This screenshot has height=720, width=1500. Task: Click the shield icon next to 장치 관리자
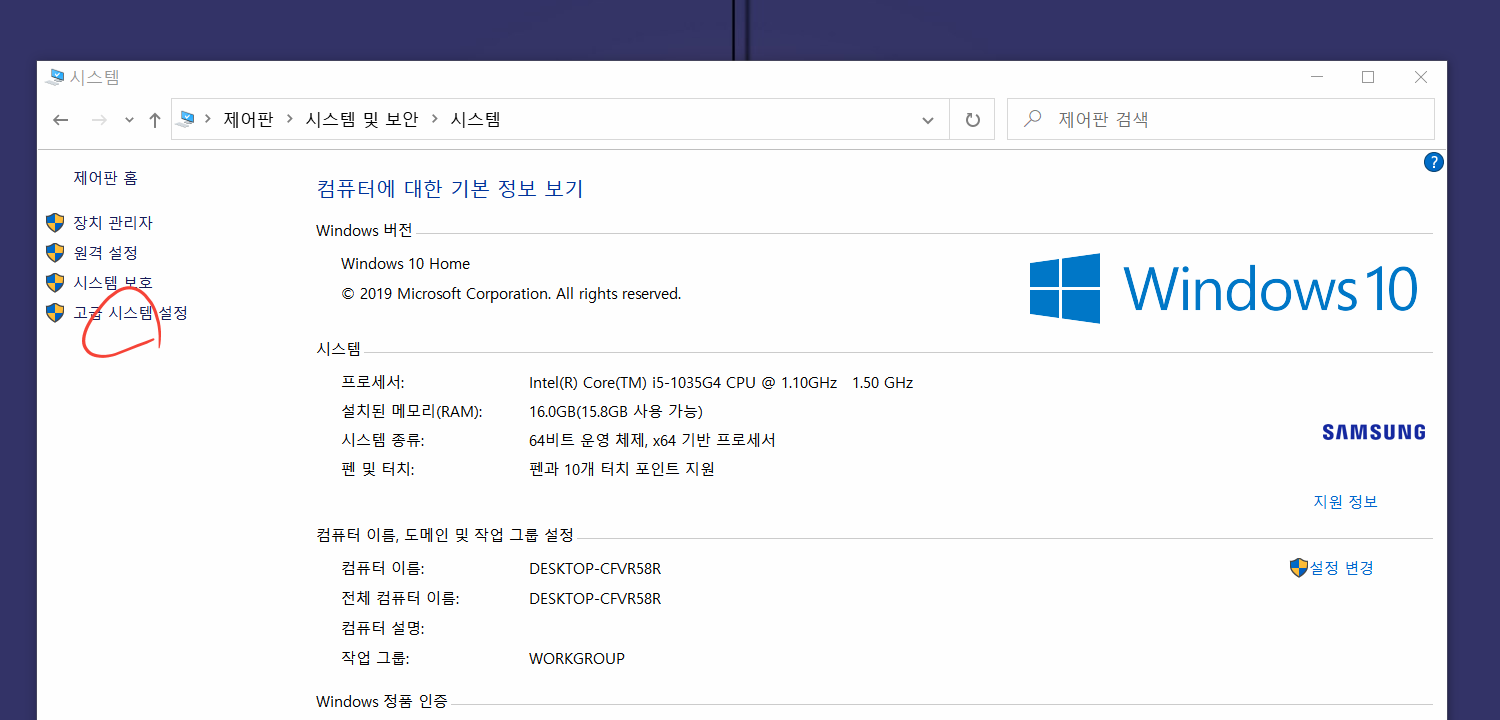click(55, 223)
